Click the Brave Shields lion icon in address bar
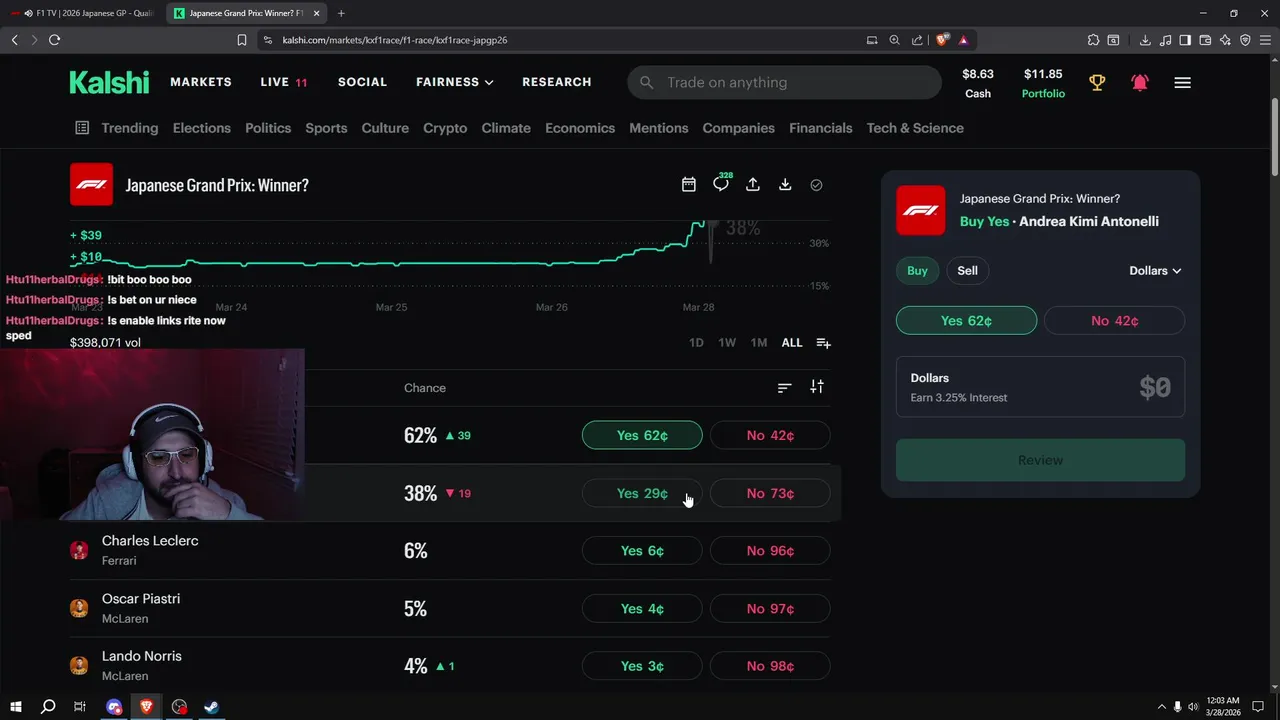The height and width of the screenshot is (720, 1280). (942, 40)
